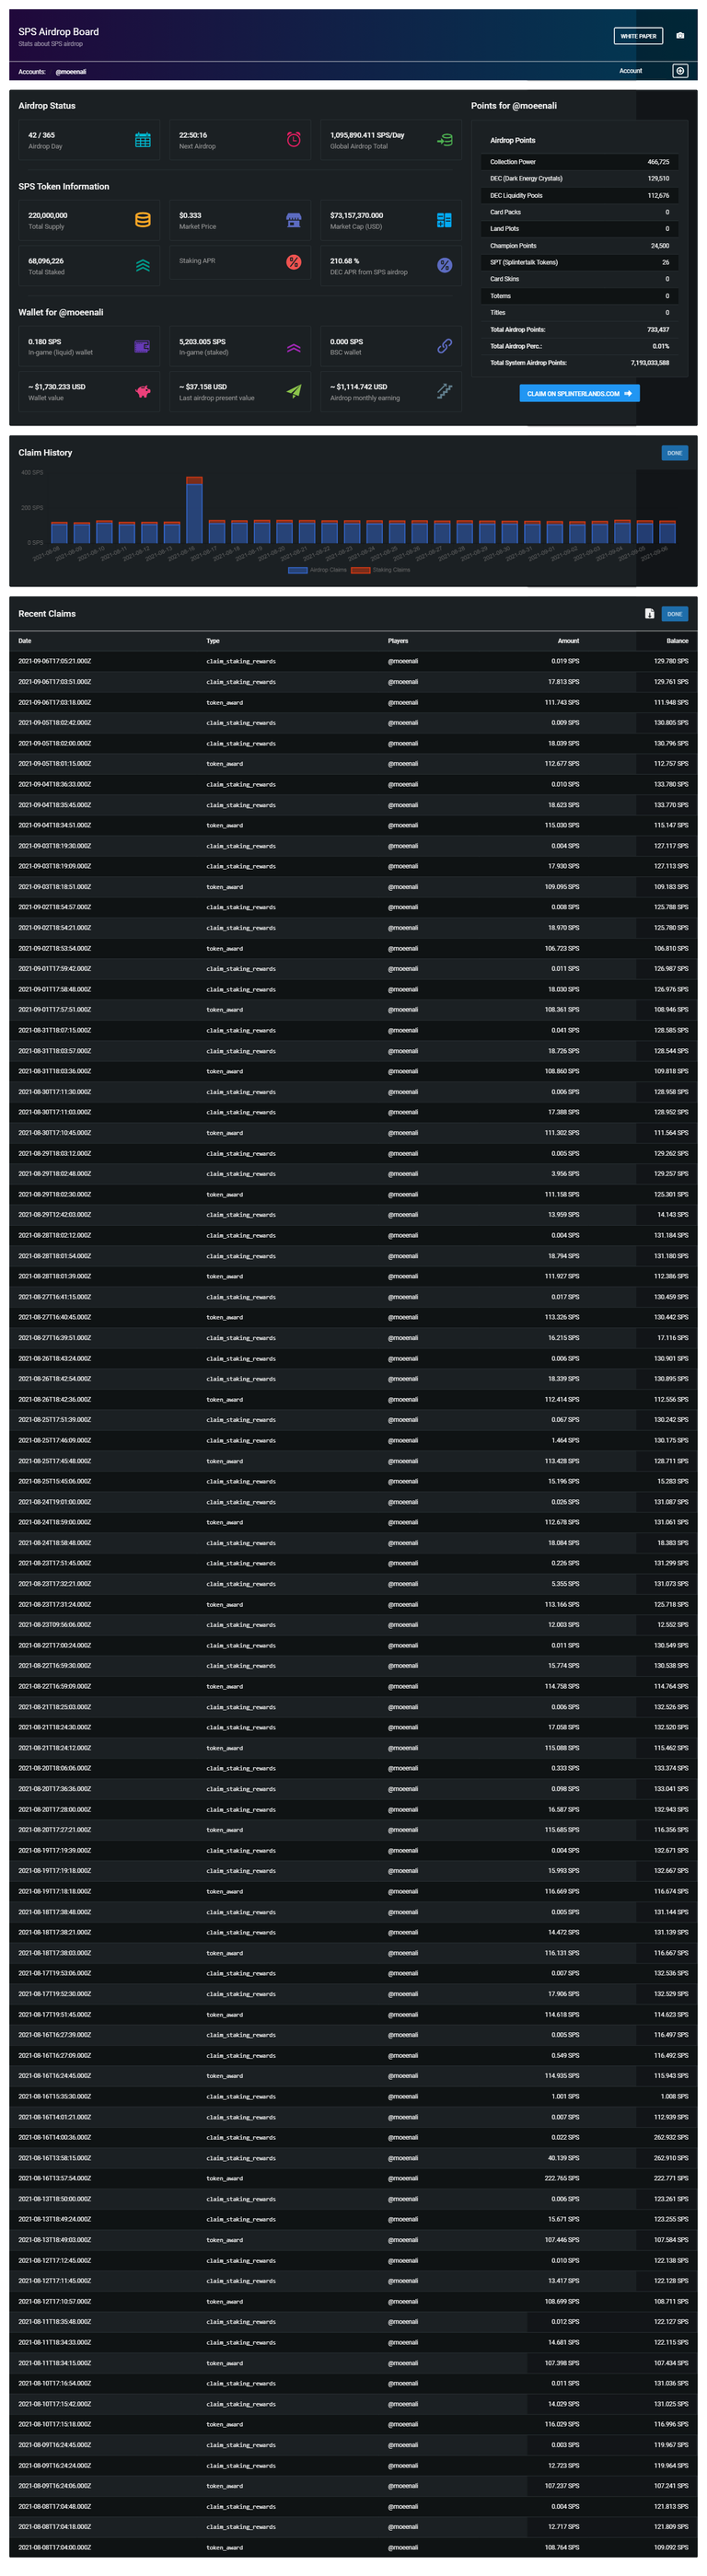Click the Airdrop Day calendar icon
This screenshot has height=2576, width=707.
coord(143,140)
